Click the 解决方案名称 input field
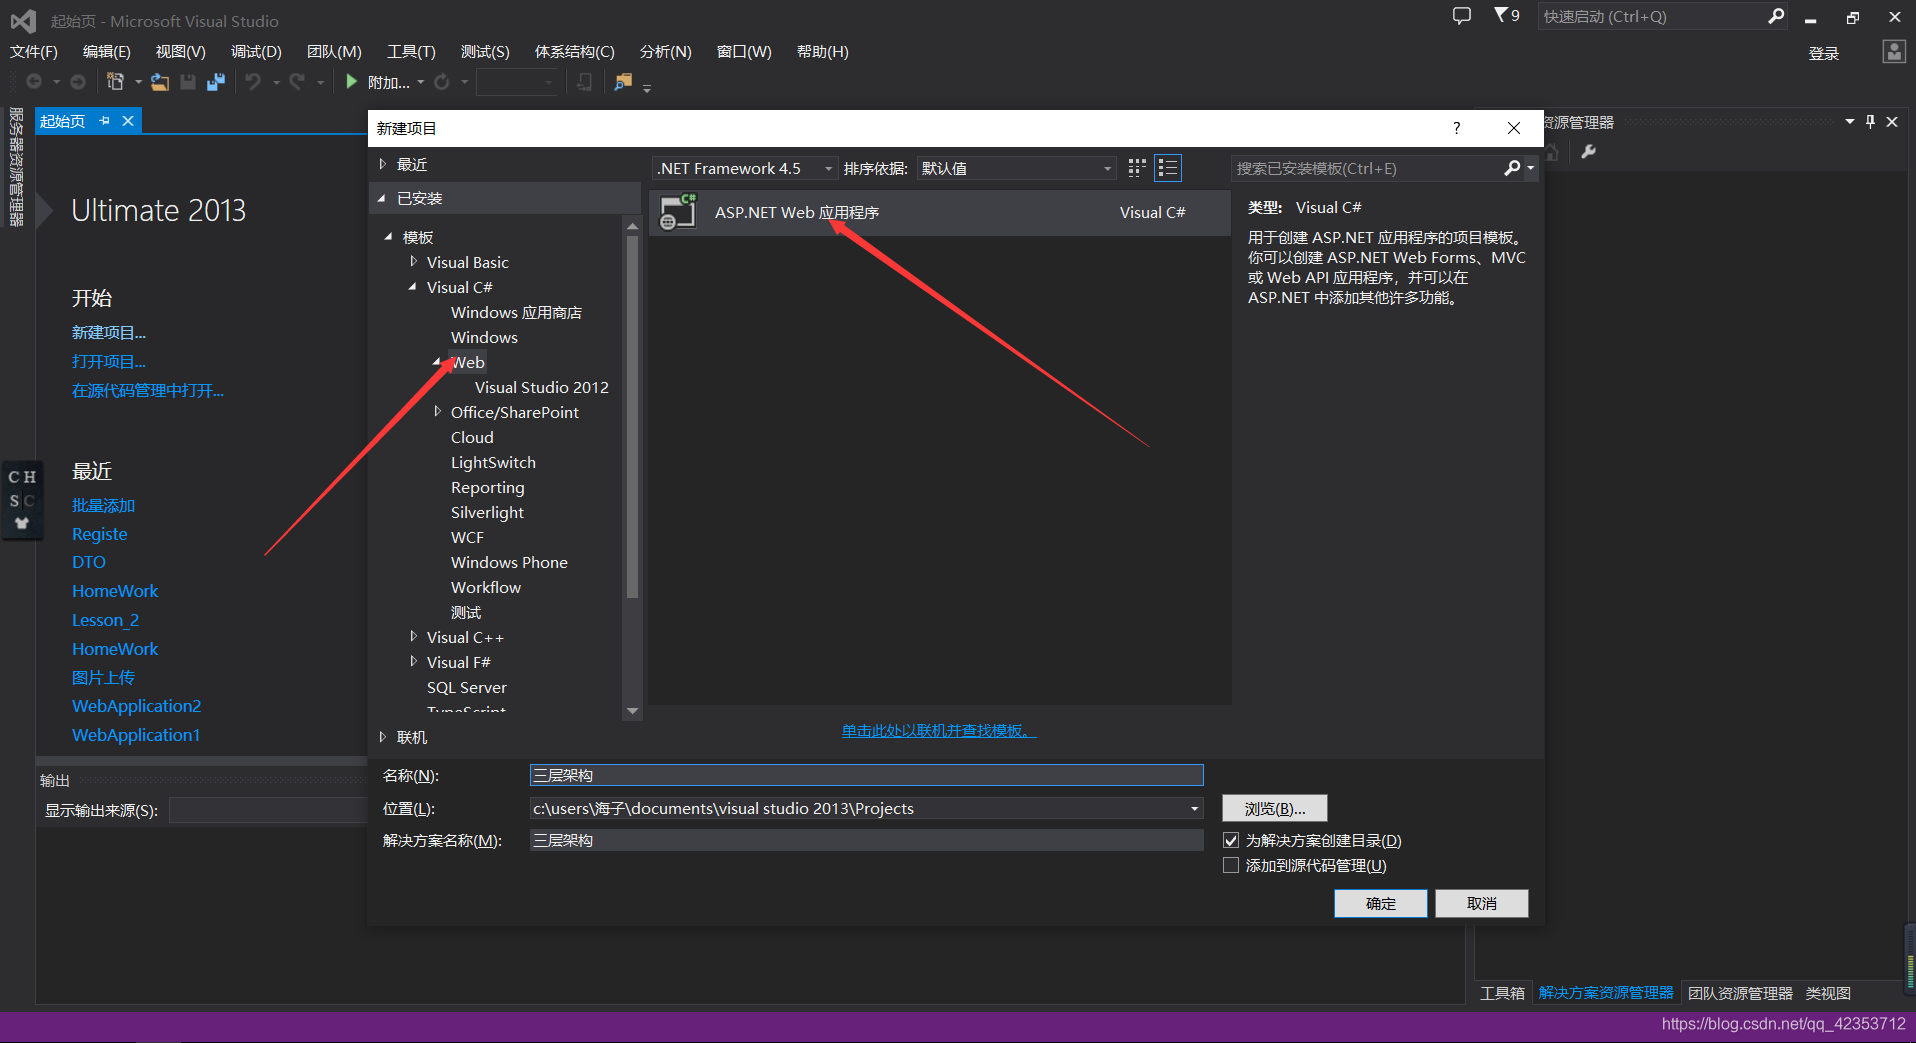1916x1043 pixels. coord(866,840)
